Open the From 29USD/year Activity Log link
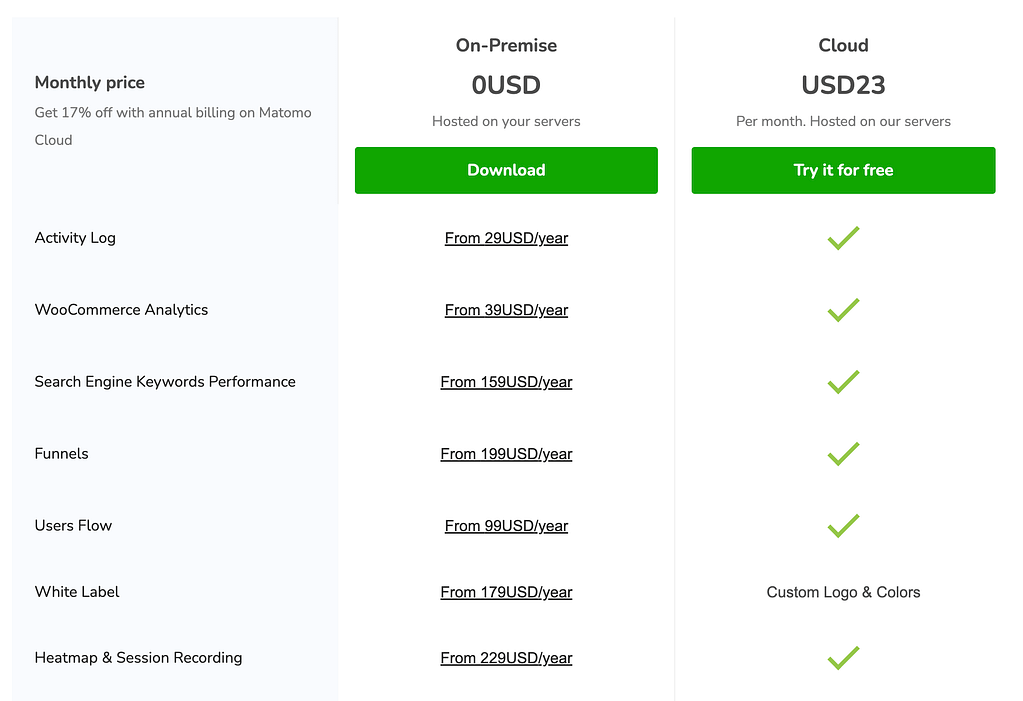The width and height of the screenshot is (1023, 701). point(505,238)
